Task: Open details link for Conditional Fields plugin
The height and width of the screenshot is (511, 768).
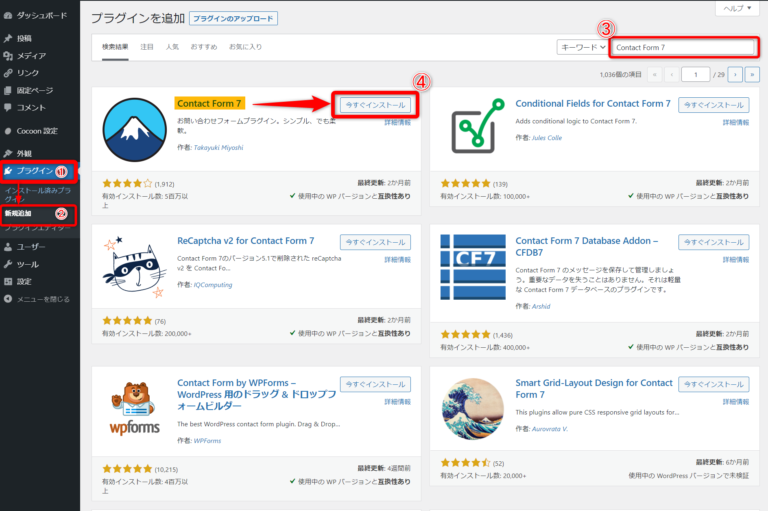Action: [736, 122]
